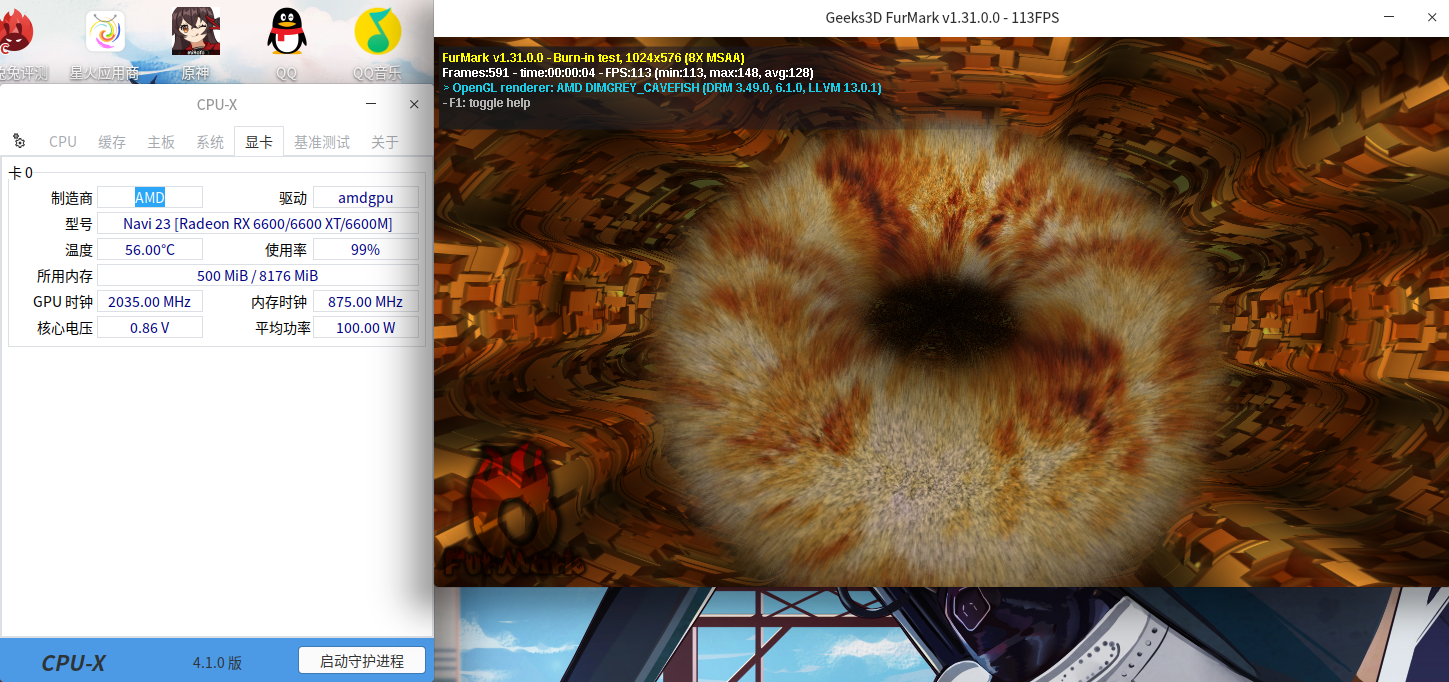Click the GPU 时钟 value 2035.00 MHz
Screen dimensions: 1449x682
[x=150, y=301]
